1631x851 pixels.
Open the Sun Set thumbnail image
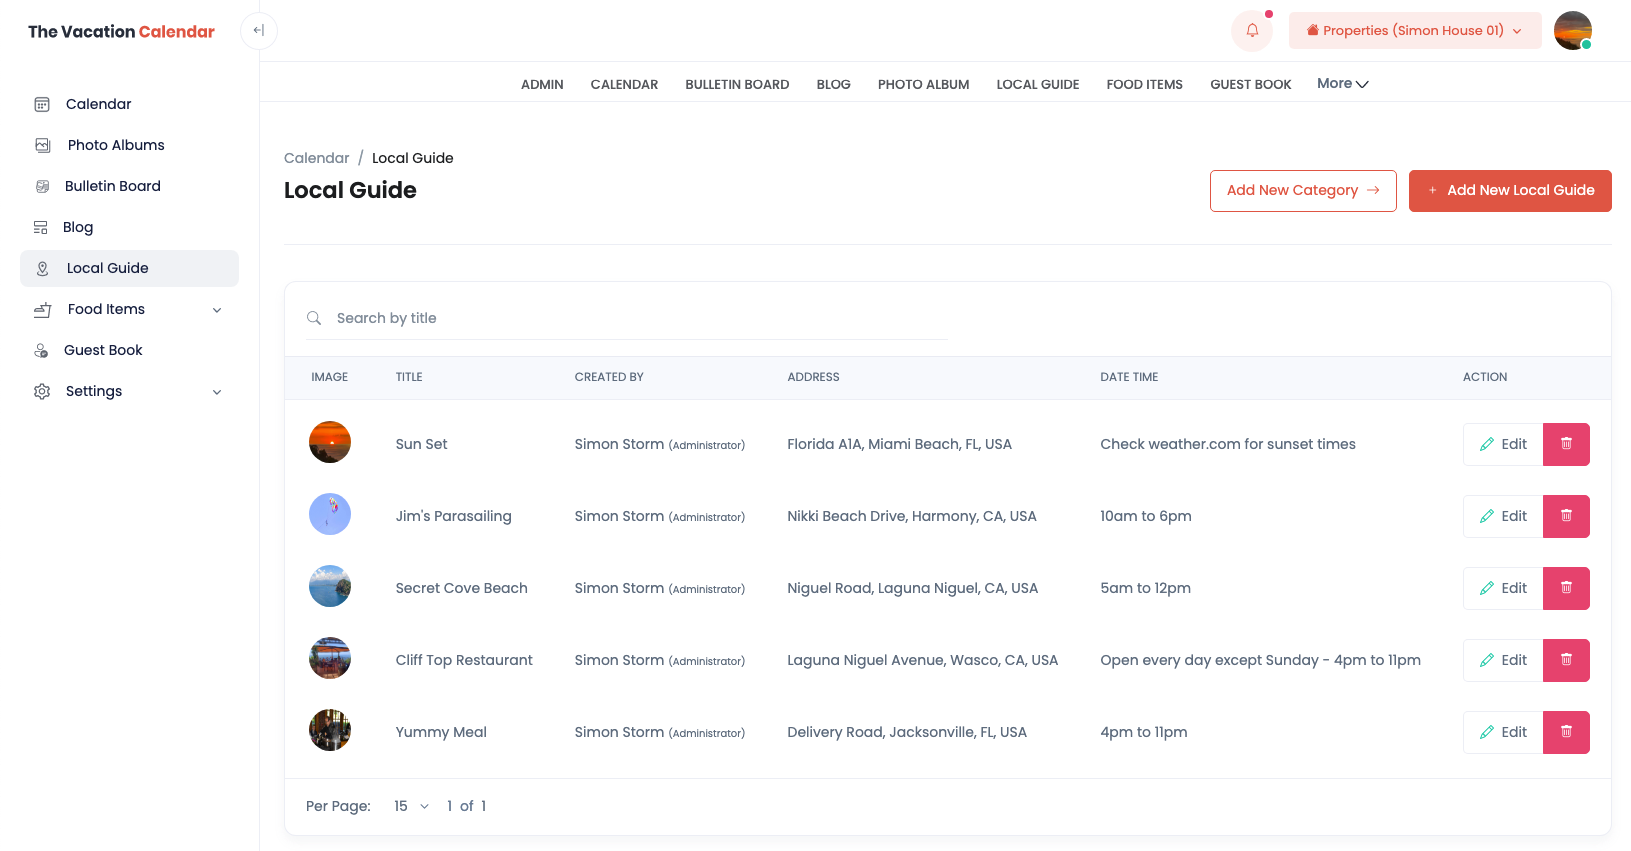point(330,442)
